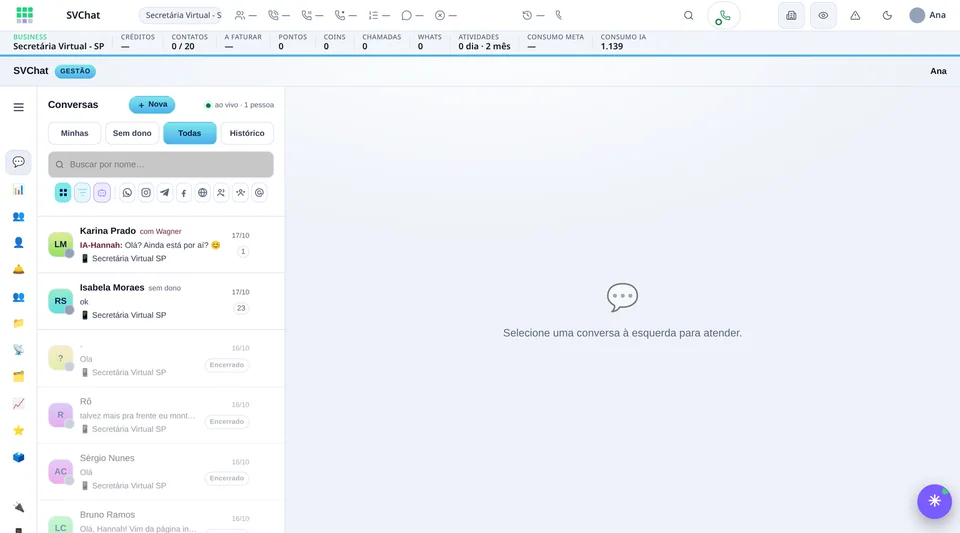Click the circled X counter in top bar

coord(446,15)
